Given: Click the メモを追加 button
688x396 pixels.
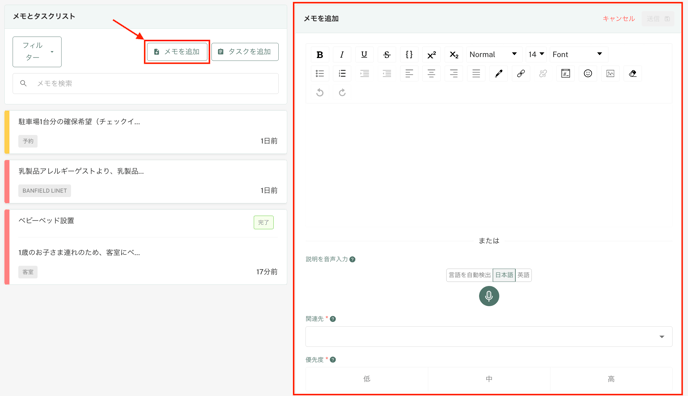Looking at the screenshot, I should (x=177, y=52).
